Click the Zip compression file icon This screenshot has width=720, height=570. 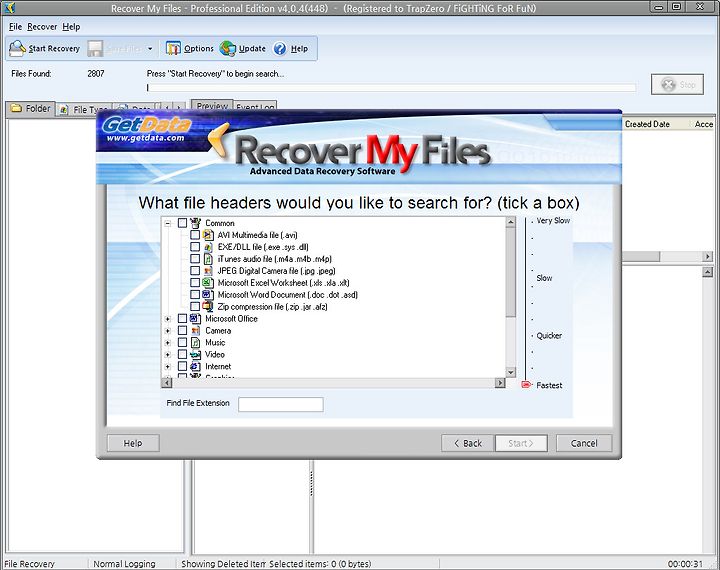(x=208, y=307)
